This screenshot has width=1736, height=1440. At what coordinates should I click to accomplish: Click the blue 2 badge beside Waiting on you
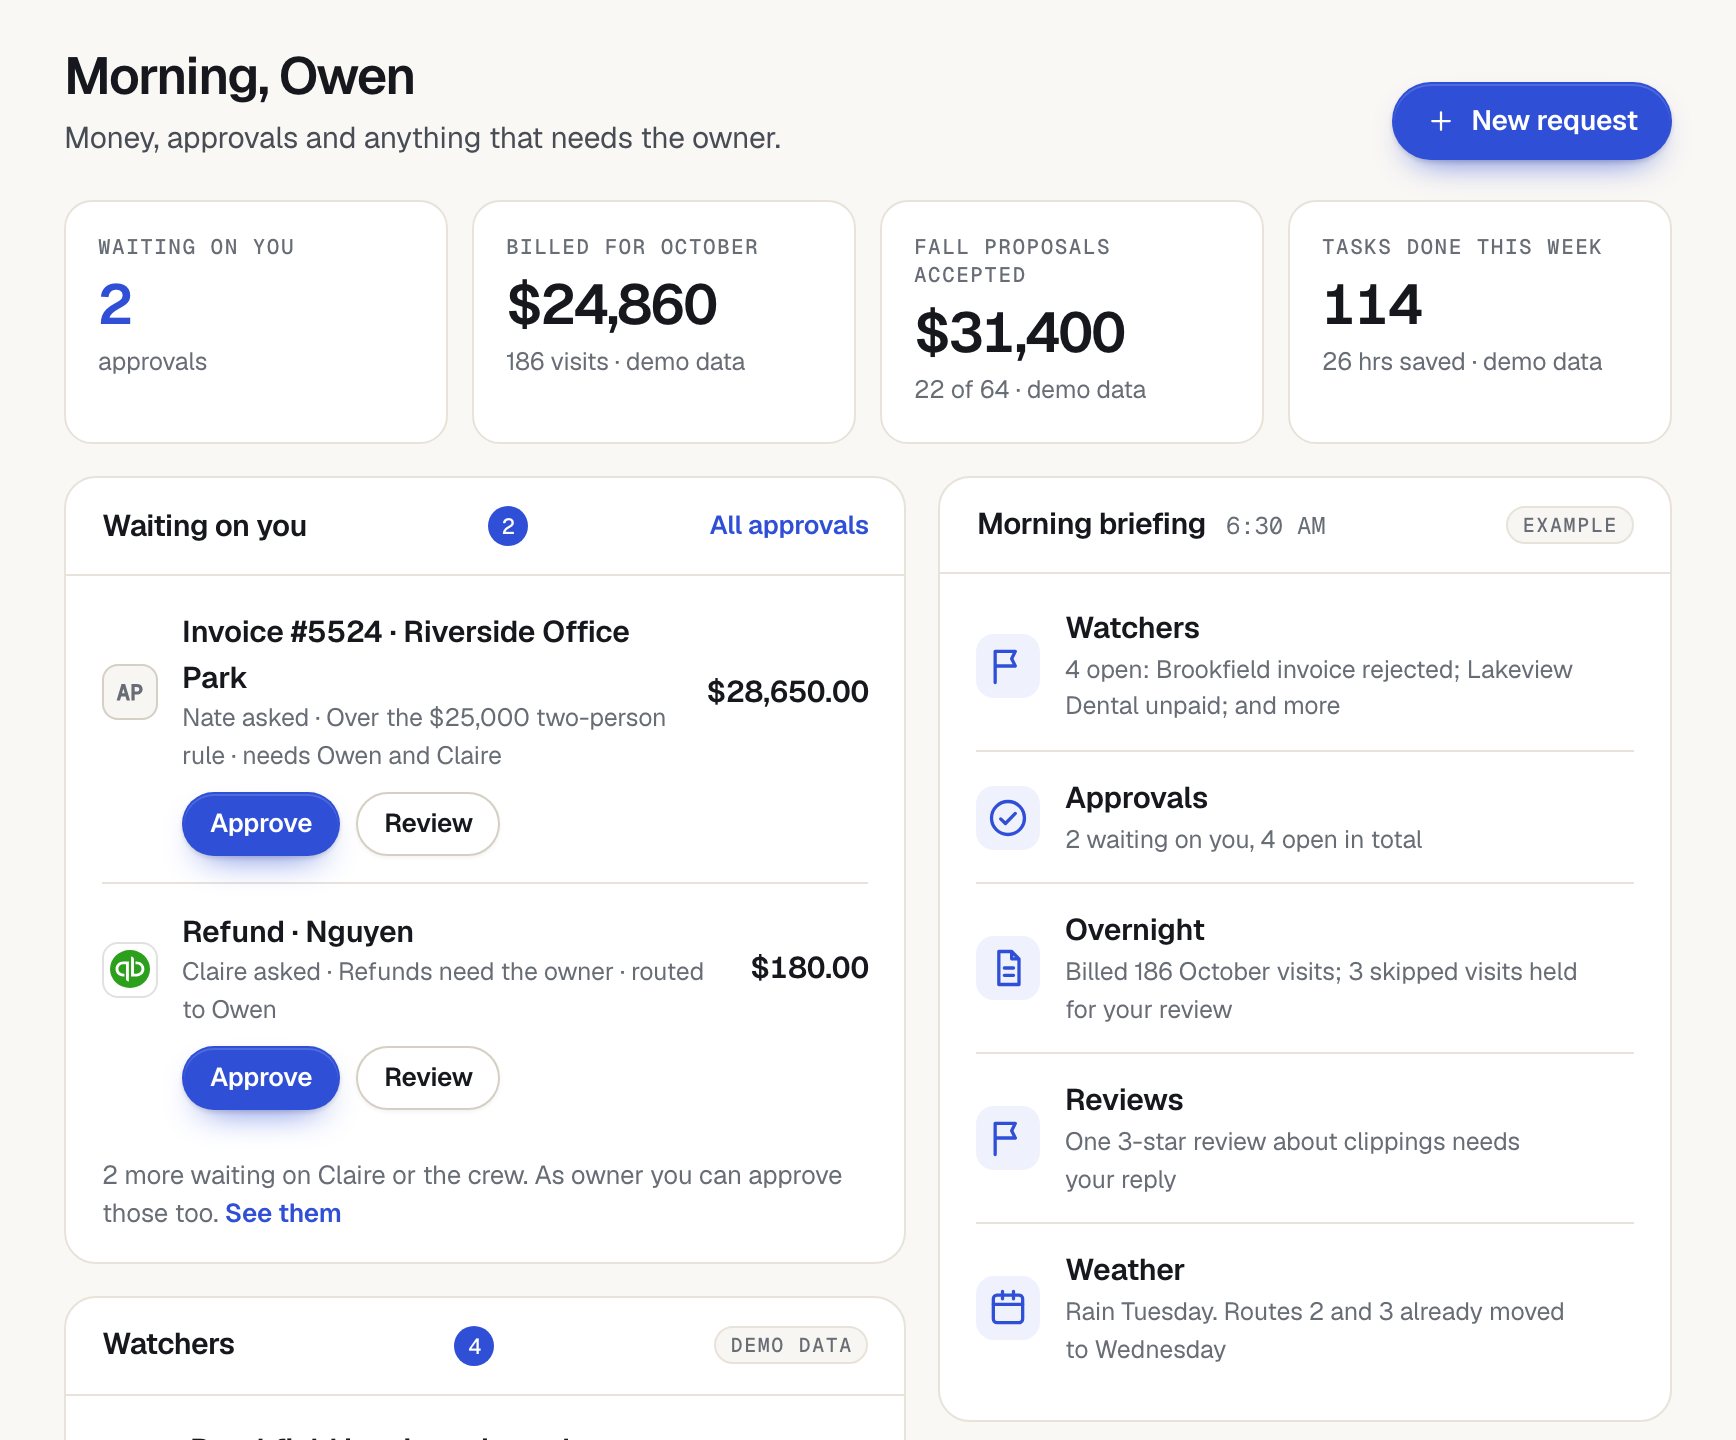coord(508,526)
